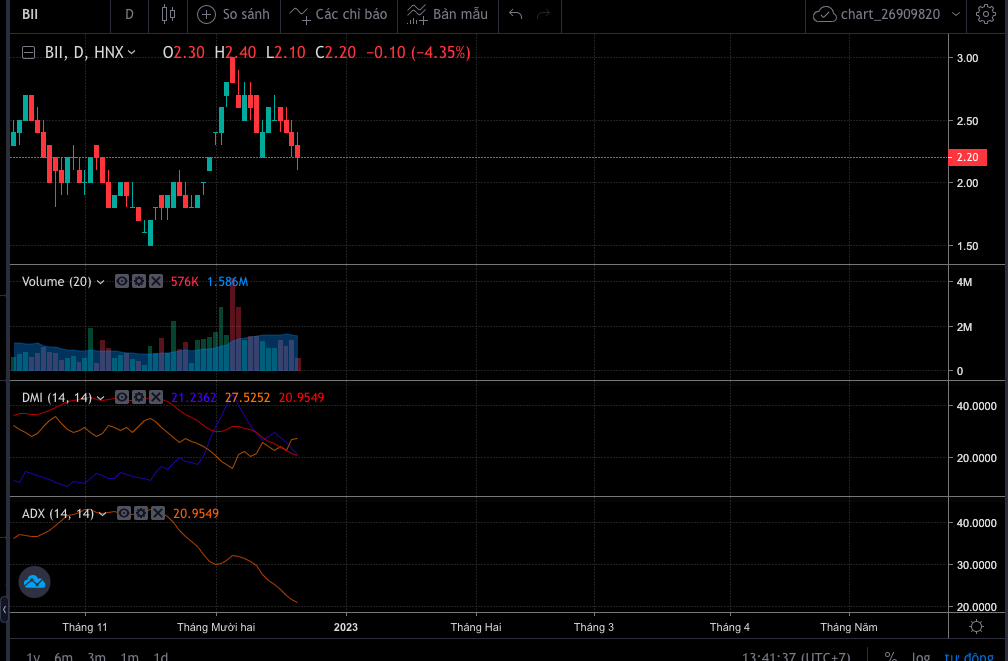Viewport: 1008px width, 661px height.
Task: Toggle log scale mode
Action: [921, 656]
